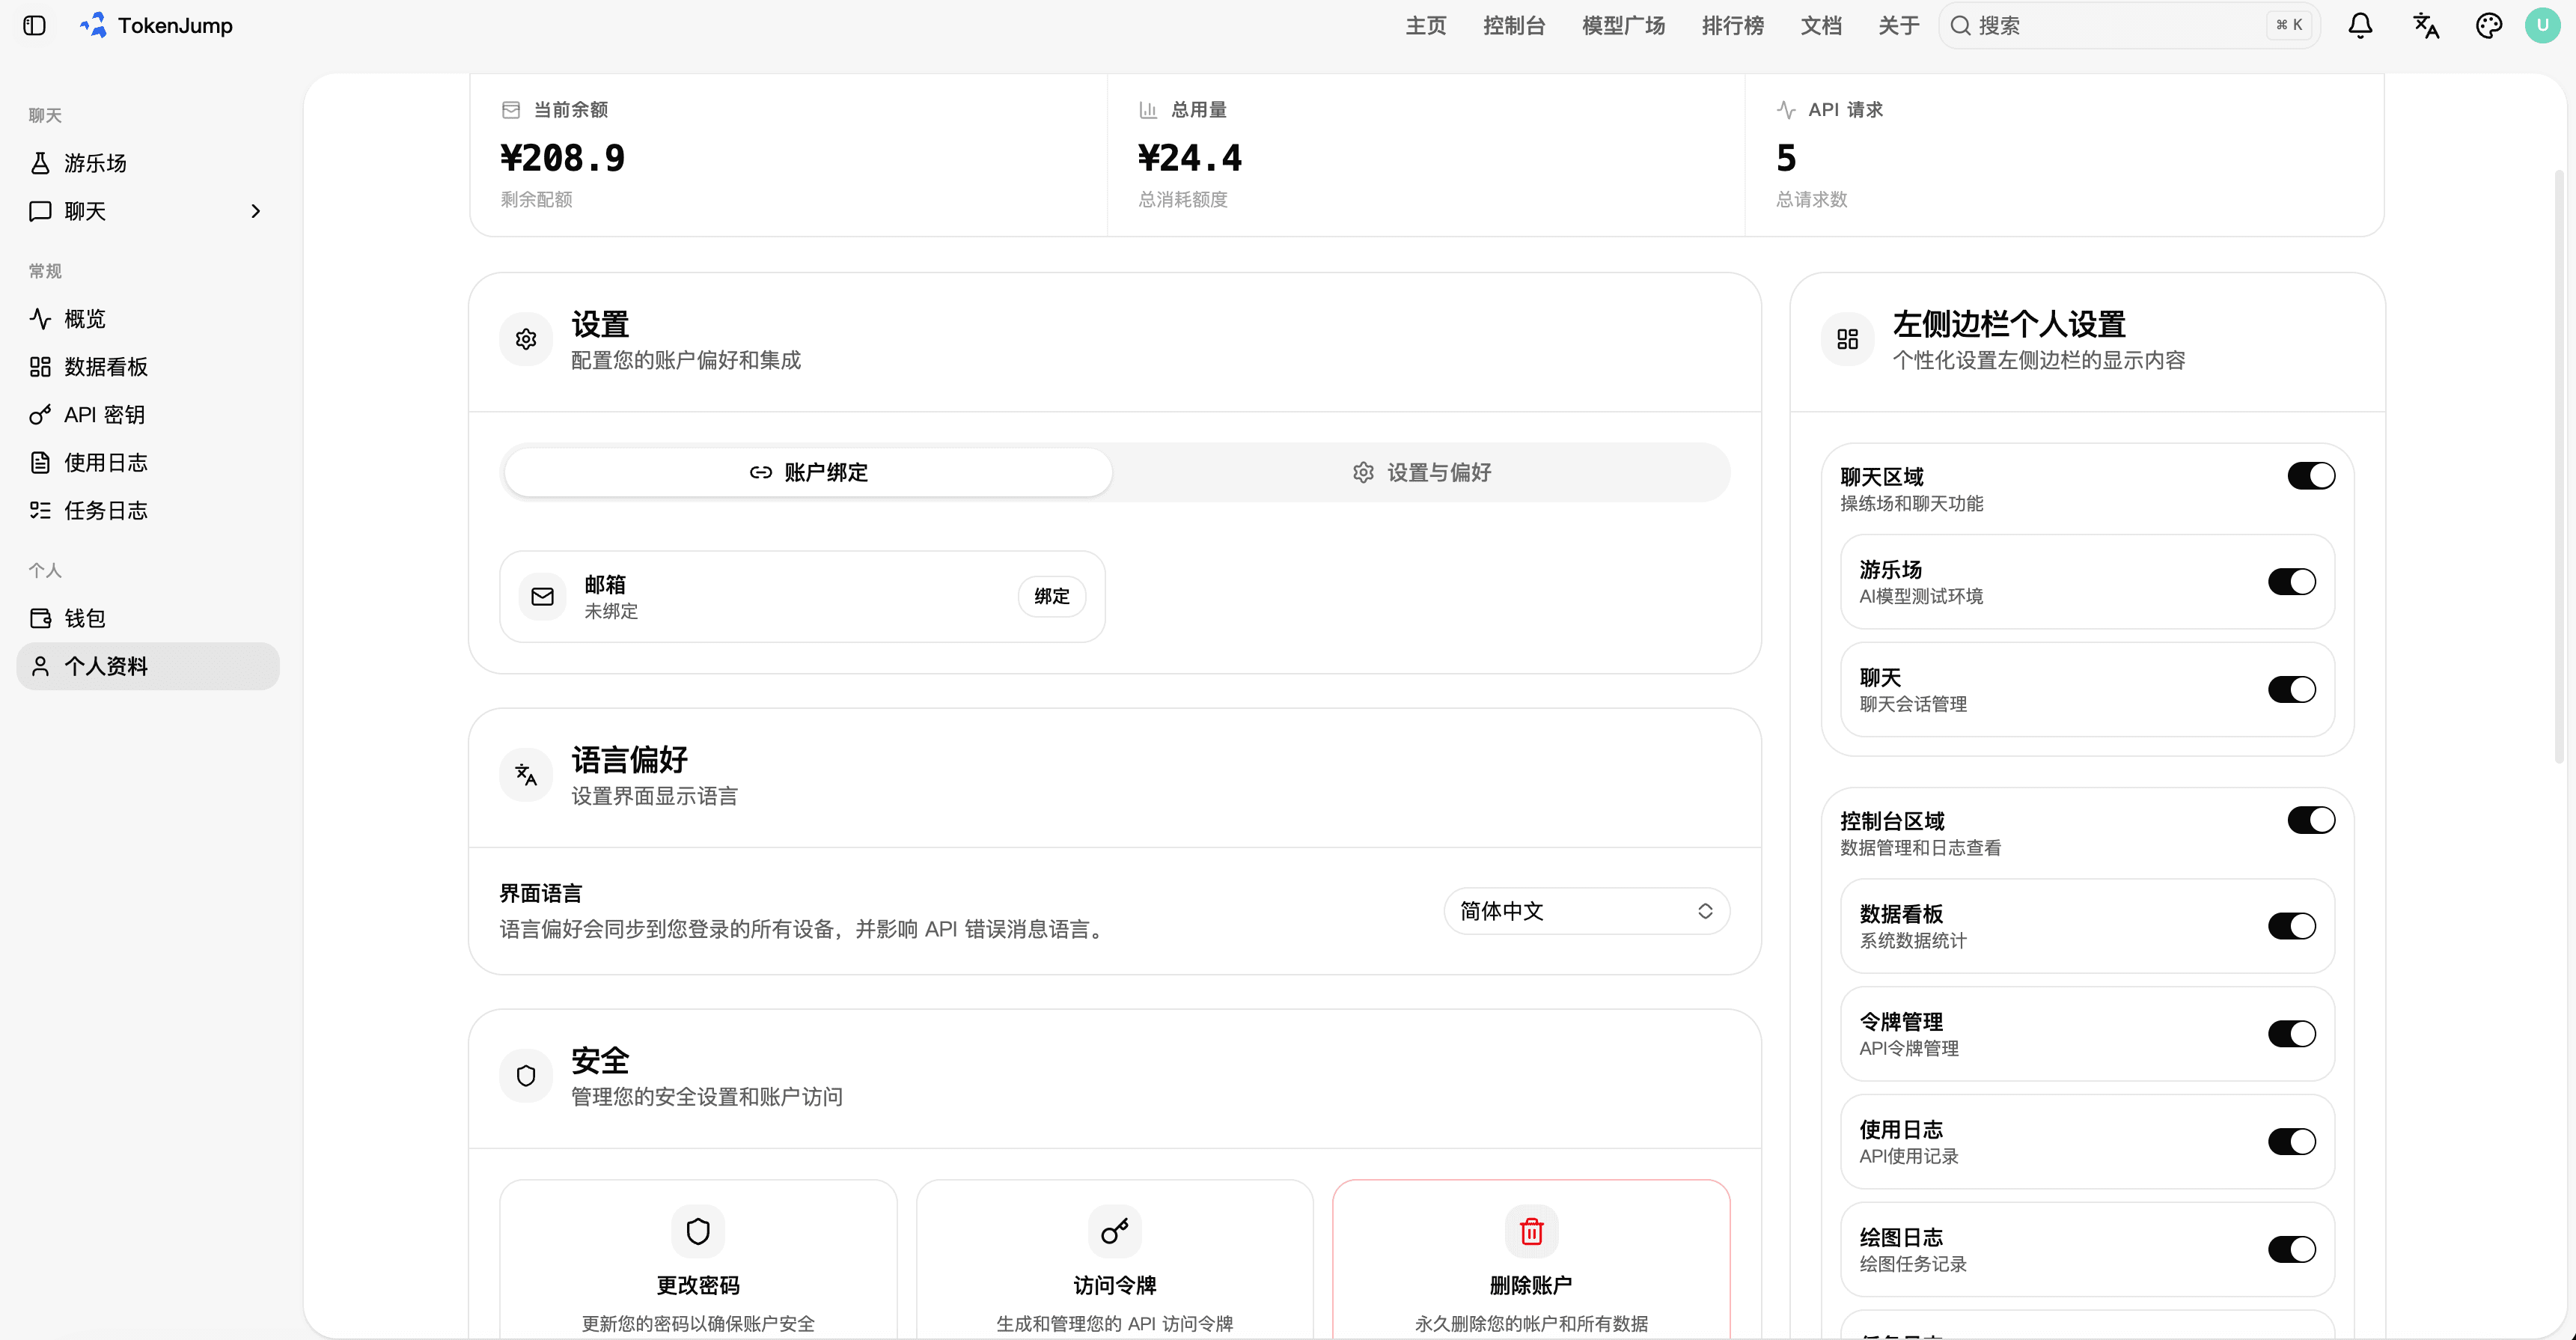Click the 总请求数 label
Image resolution: width=2576 pixels, height=1340 pixels.
(x=1811, y=199)
